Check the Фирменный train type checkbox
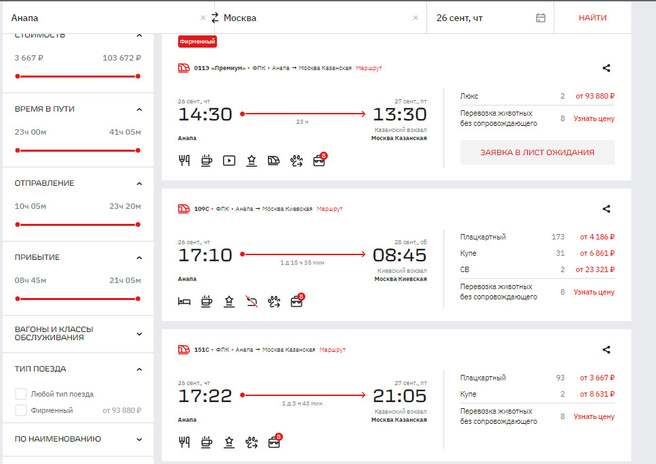 pos(21,410)
